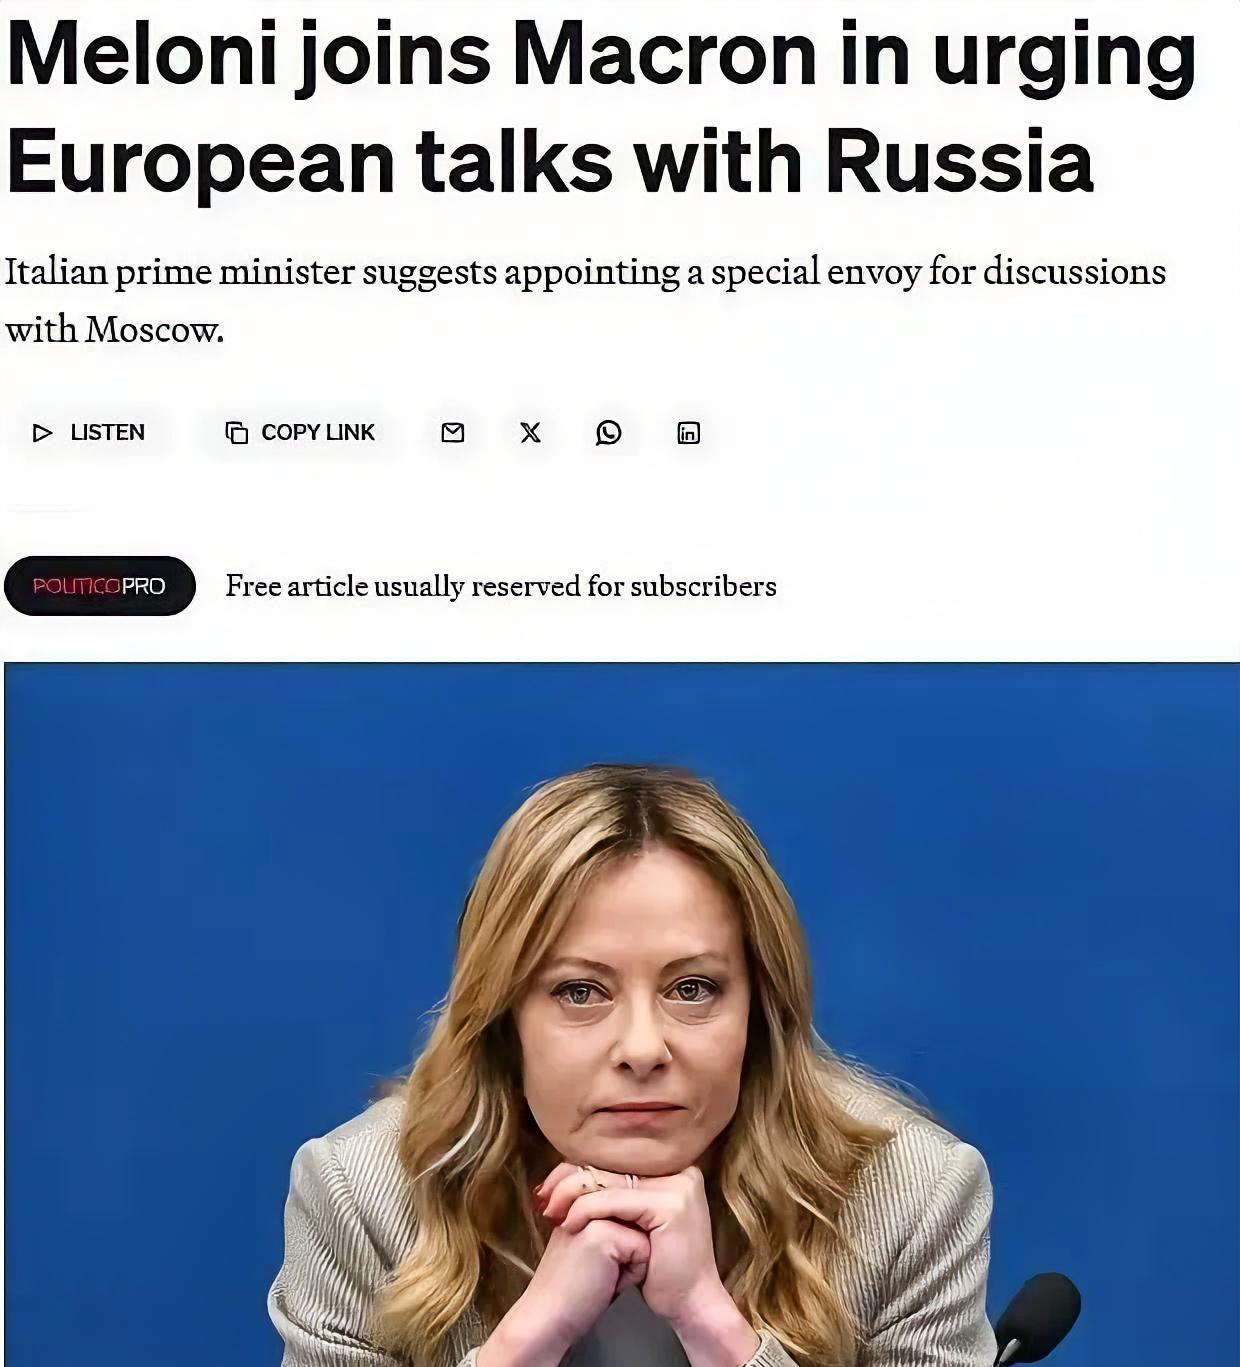Select the COPY LINK text button
The image size is (1240, 1367).
point(317,432)
